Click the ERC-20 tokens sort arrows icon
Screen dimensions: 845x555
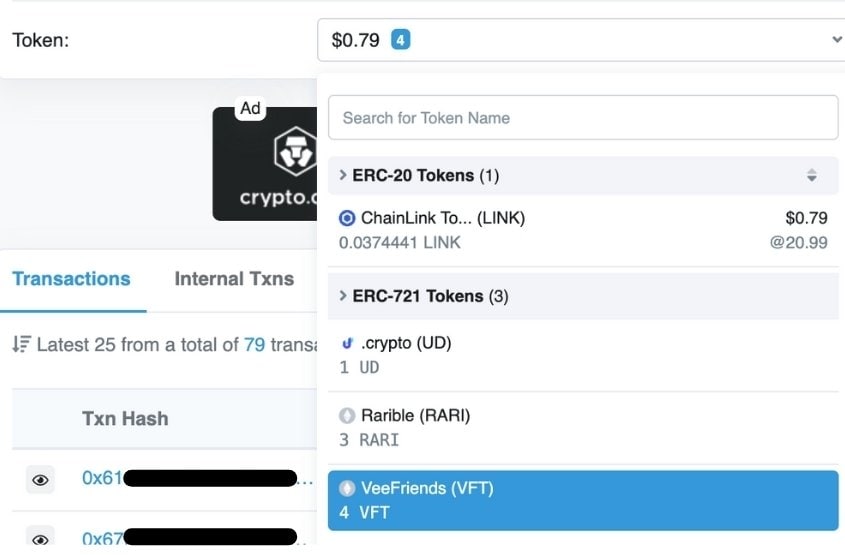812,175
